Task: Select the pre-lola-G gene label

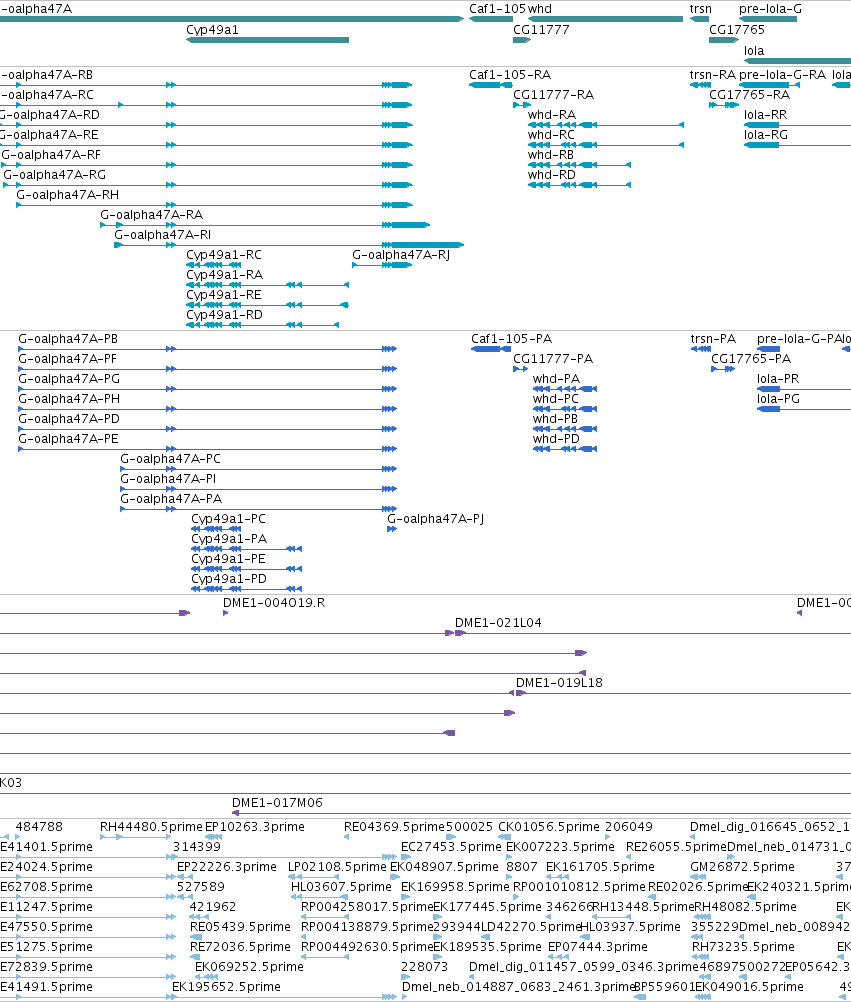Action: (770, 9)
